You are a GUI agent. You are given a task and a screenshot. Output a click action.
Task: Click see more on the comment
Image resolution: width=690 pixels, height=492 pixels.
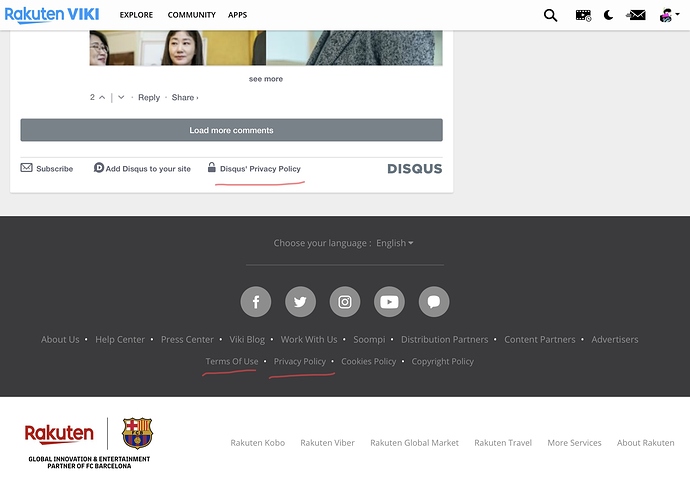266,79
